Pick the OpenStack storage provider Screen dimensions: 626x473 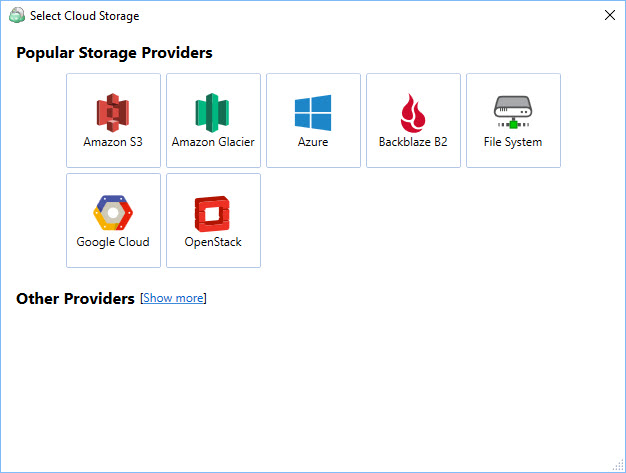[213, 220]
